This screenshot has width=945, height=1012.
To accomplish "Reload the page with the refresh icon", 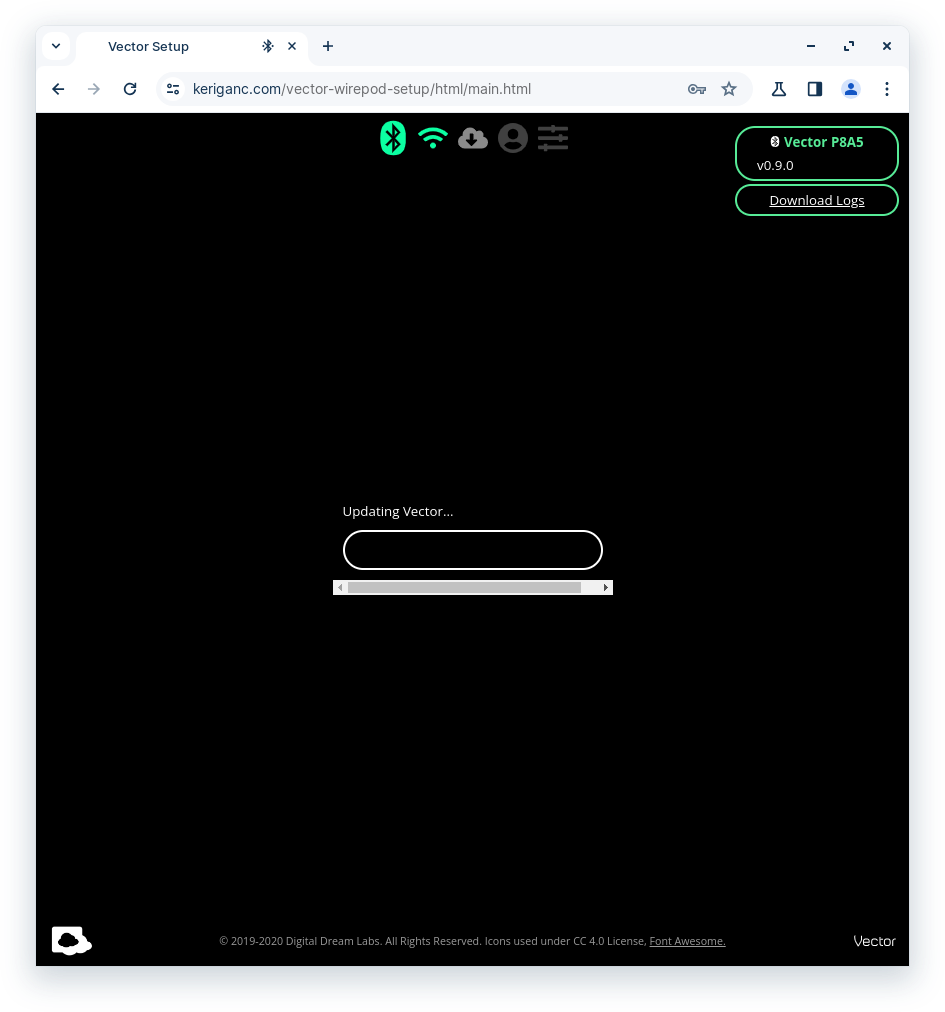I will (x=130, y=89).
